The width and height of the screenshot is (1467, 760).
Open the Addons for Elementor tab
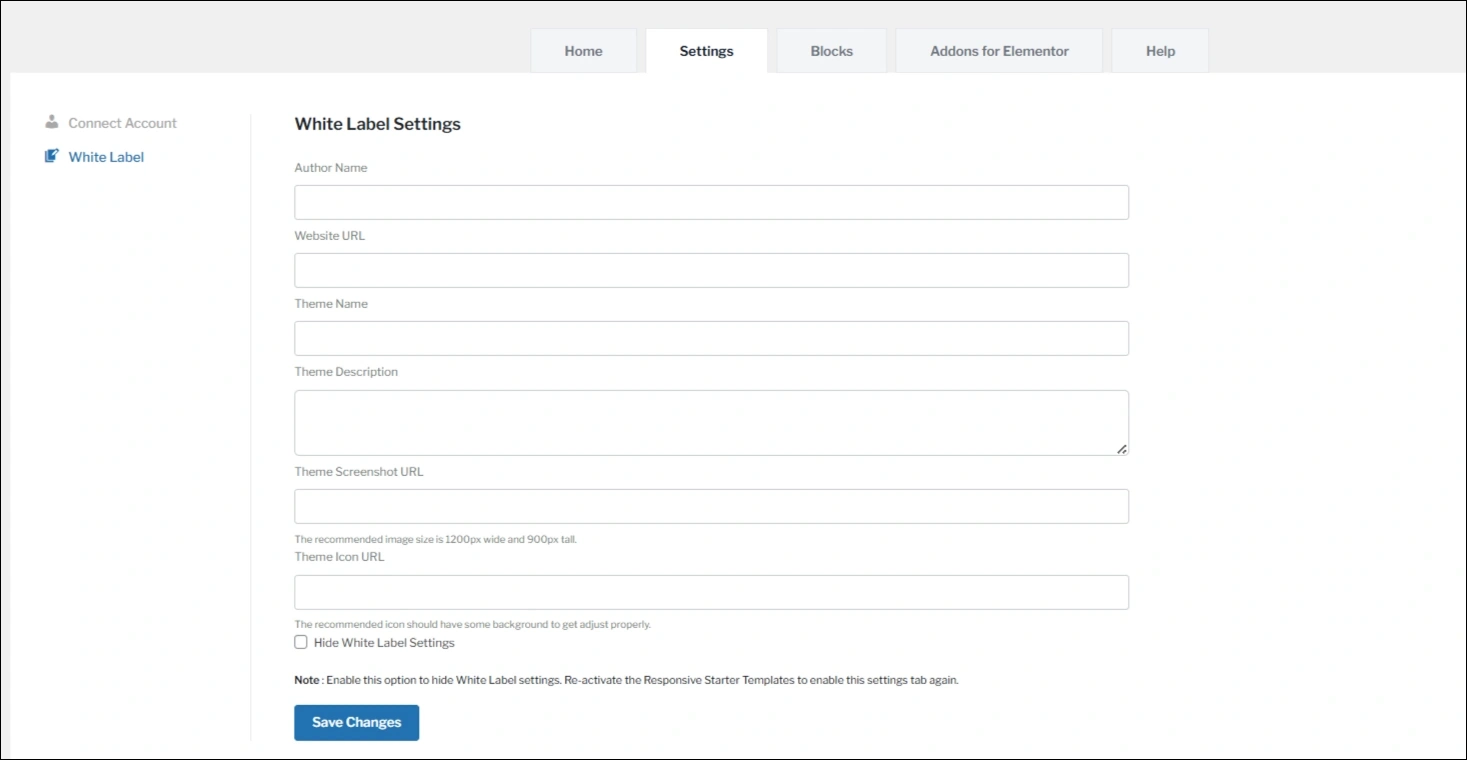pyautogui.click(x=998, y=50)
